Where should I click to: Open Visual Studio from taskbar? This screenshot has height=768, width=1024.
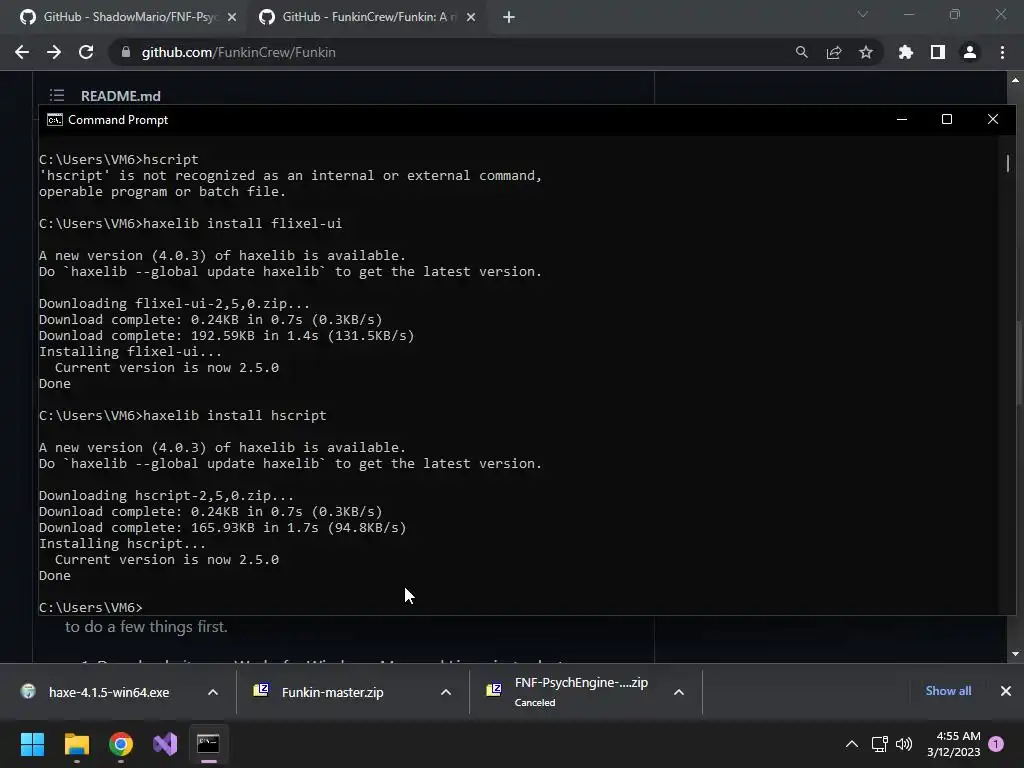click(x=165, y=744)
